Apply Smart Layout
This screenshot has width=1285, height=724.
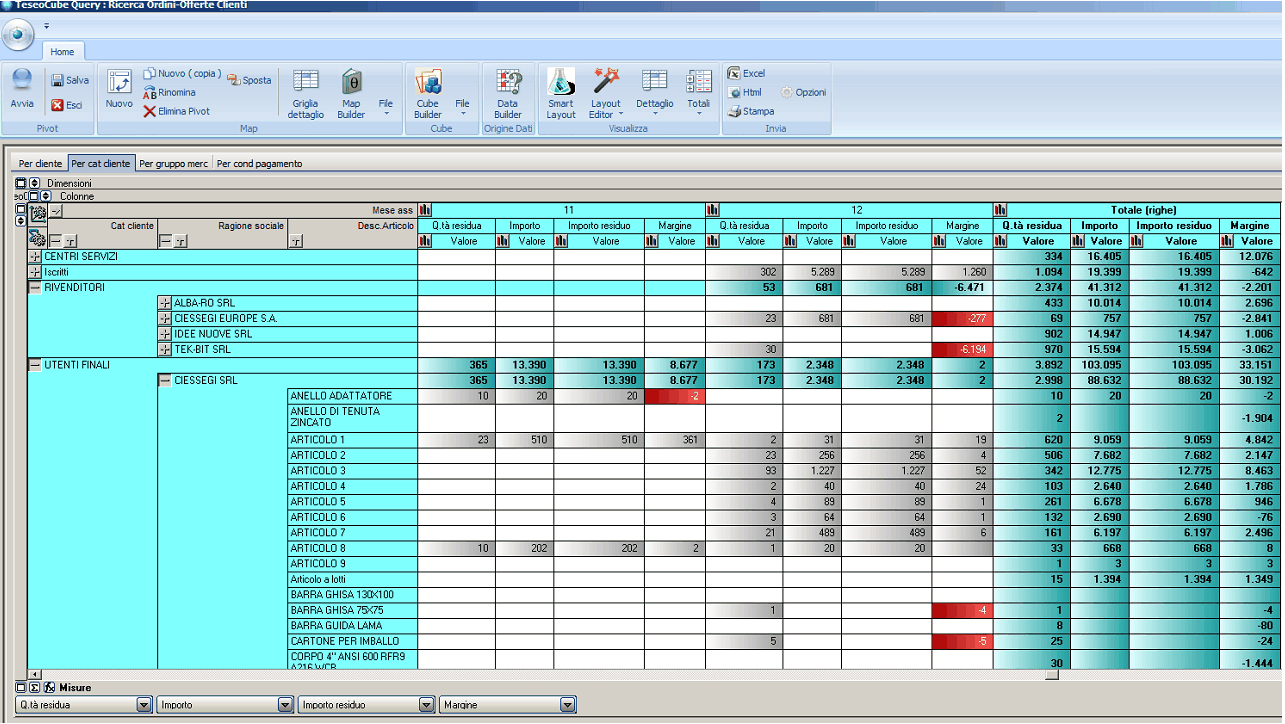(x=561, y=94)
